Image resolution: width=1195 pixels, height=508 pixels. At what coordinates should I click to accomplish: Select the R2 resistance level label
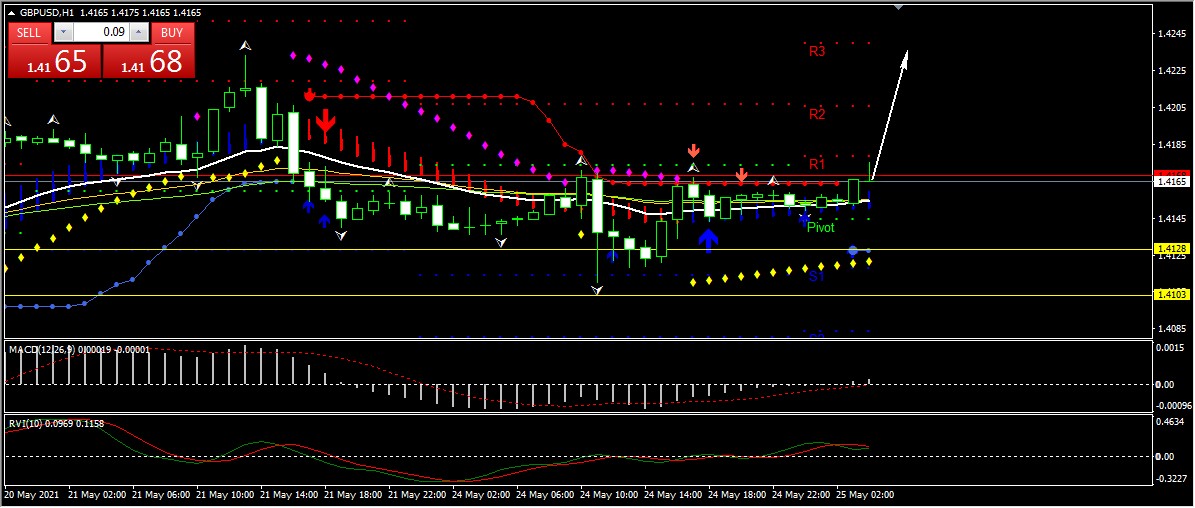817,114
